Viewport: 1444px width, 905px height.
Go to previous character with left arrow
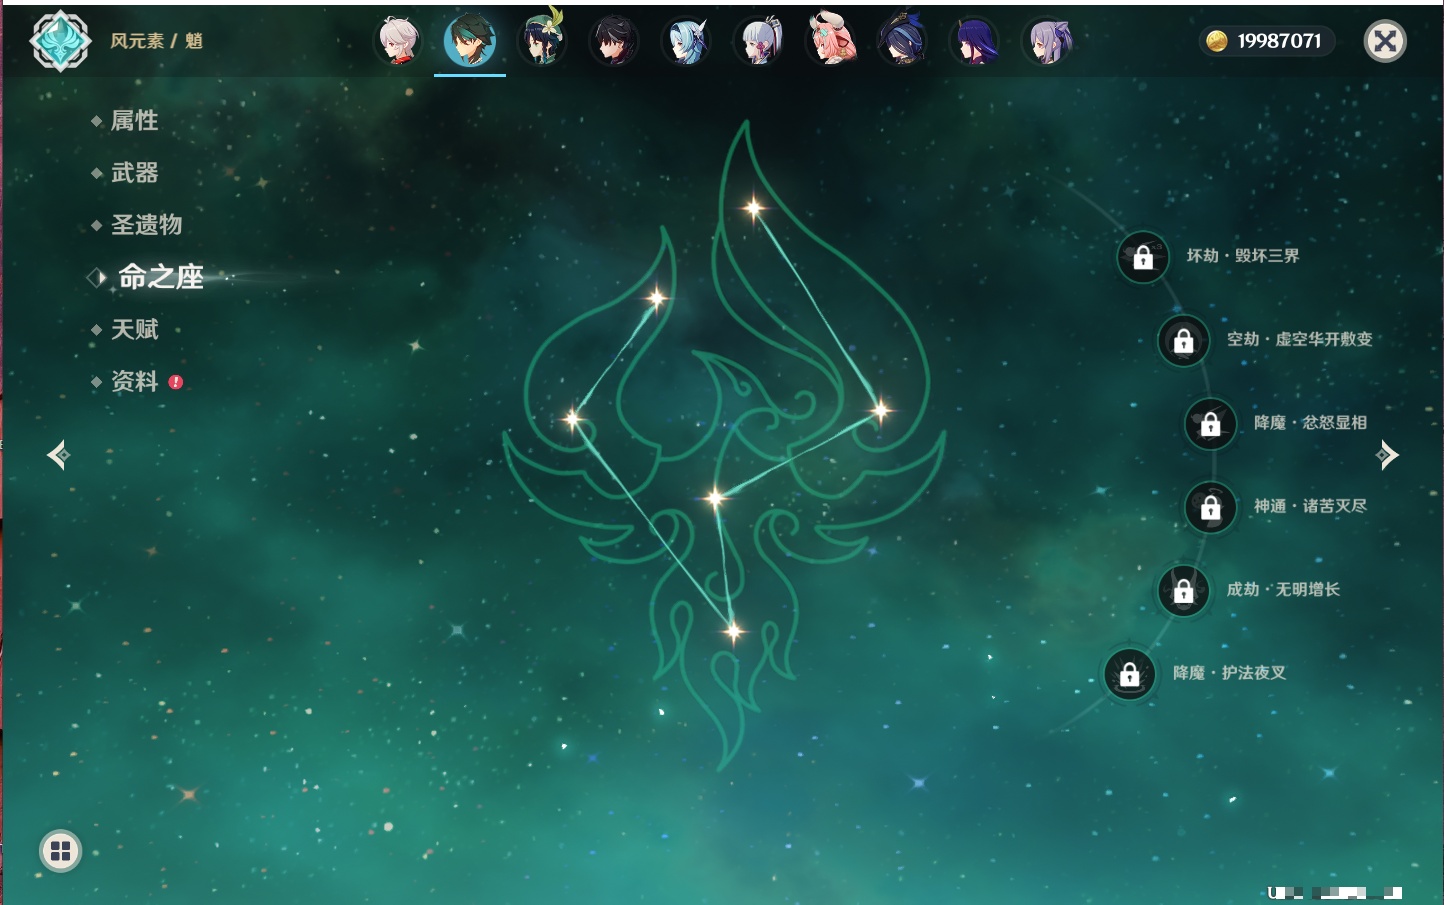[x=58, y=455]
